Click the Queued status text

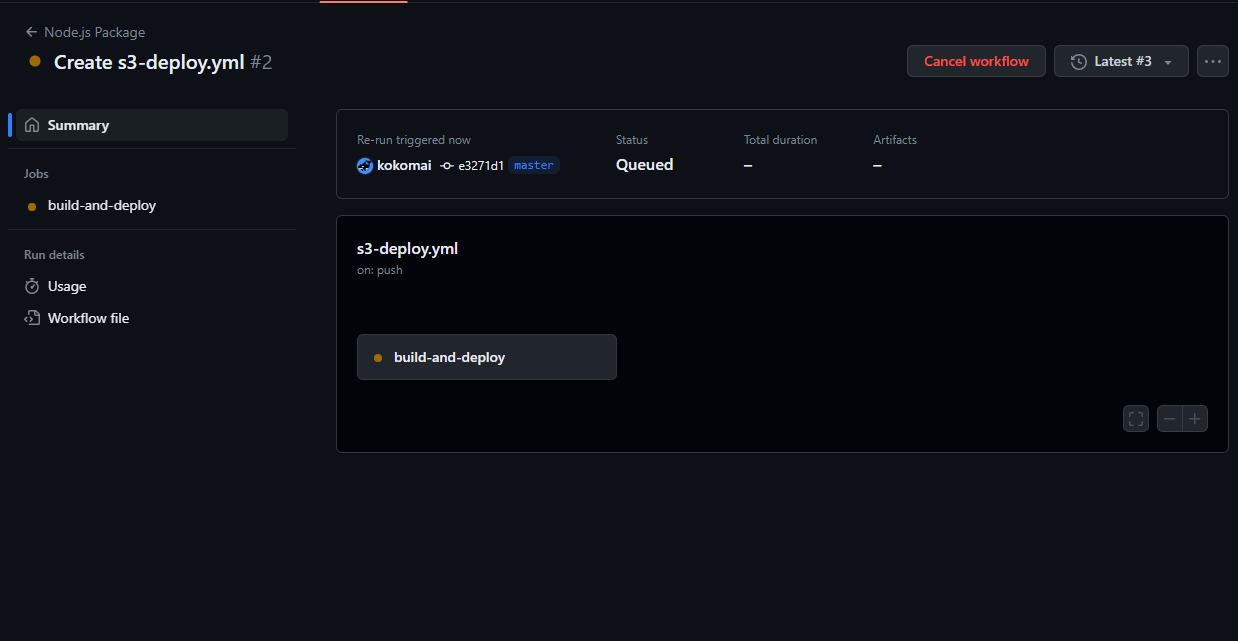pos(644,165)
